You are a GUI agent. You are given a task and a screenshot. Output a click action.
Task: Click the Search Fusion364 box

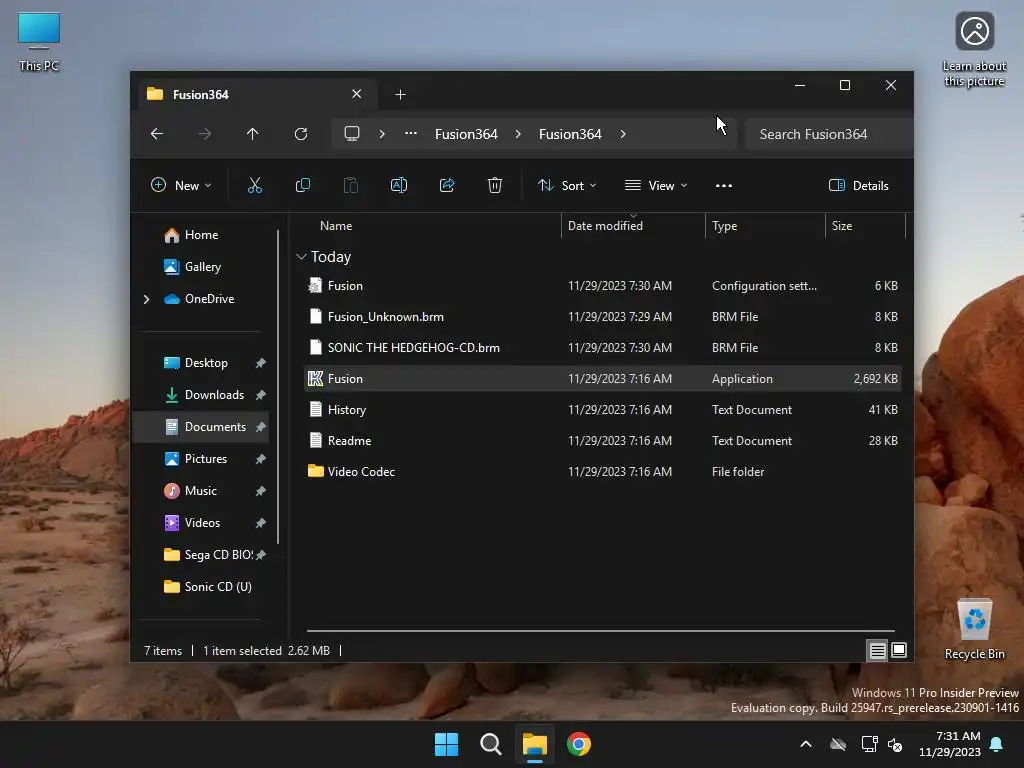[829, 134]
